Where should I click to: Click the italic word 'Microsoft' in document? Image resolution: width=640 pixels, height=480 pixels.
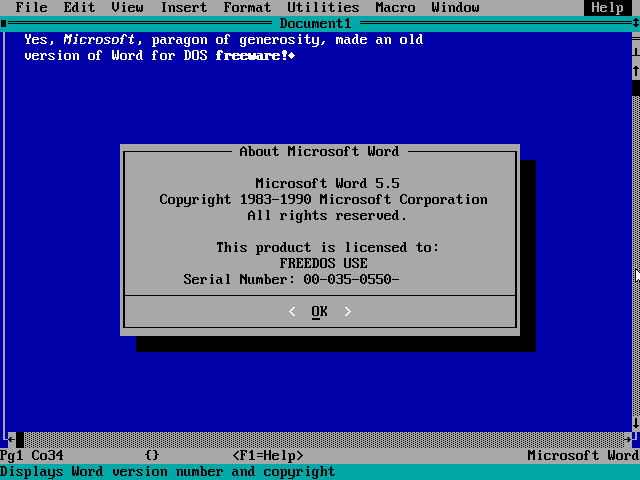99,40
